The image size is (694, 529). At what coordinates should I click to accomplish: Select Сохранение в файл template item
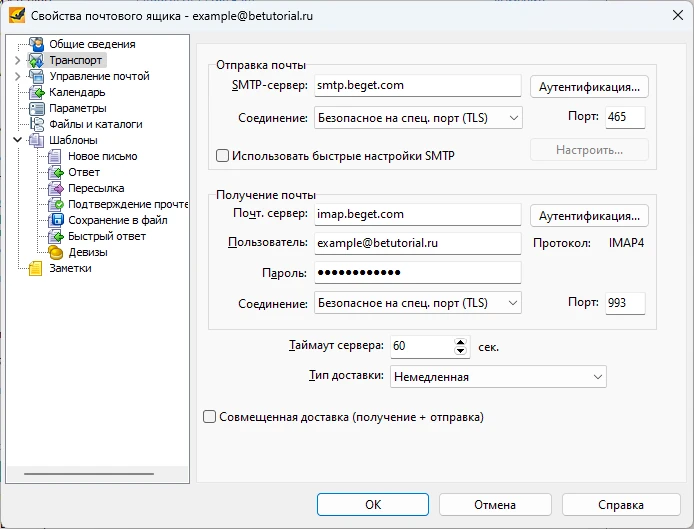pyautogui.click(x=117, y=220)
